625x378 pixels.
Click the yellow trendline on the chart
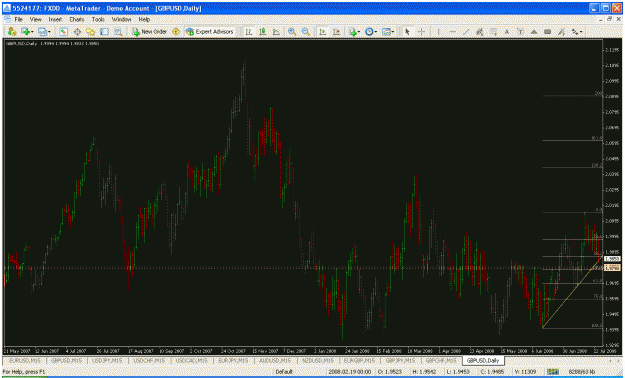tap(572, 292)
